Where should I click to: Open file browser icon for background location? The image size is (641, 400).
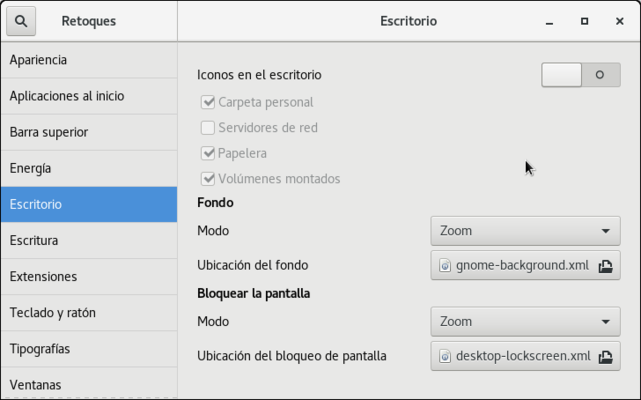[x=605, y=266]
